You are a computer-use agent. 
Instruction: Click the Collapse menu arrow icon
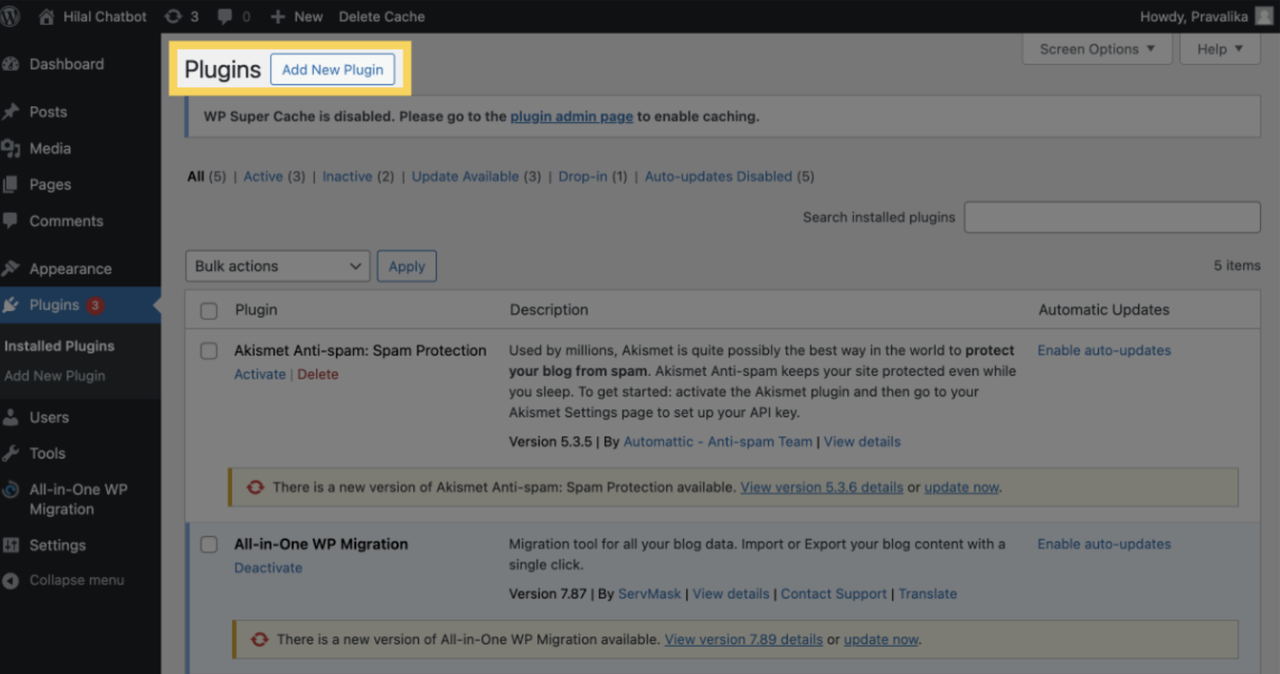[11, 580]
